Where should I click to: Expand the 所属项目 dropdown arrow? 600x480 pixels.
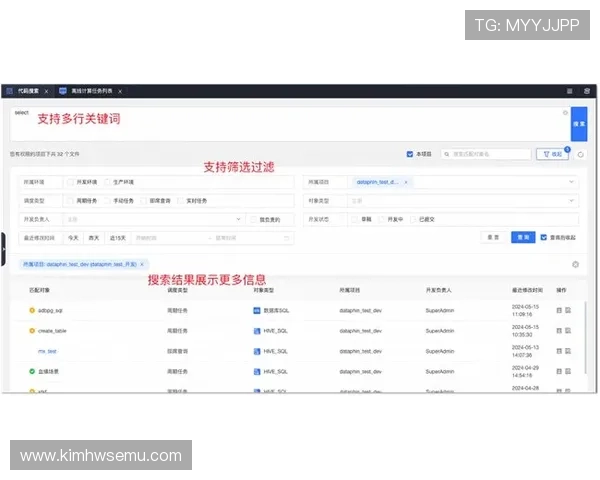[571, 182]
